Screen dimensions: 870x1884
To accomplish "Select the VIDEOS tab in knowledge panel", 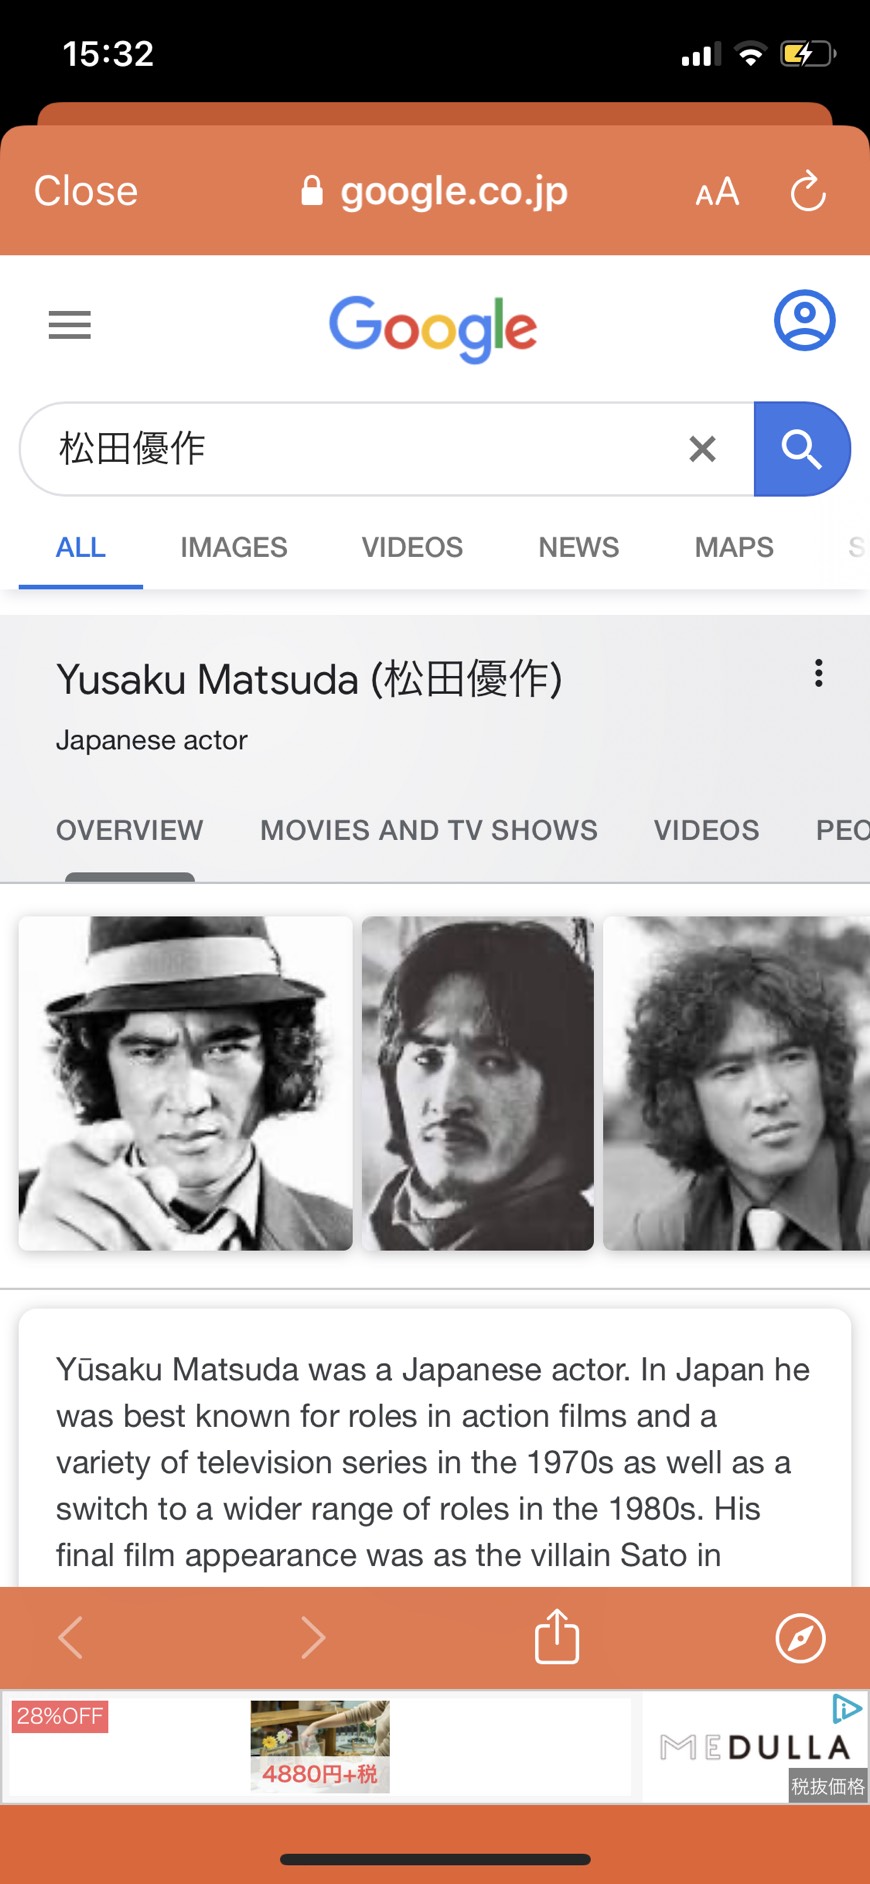I will (x=706, y=830).
